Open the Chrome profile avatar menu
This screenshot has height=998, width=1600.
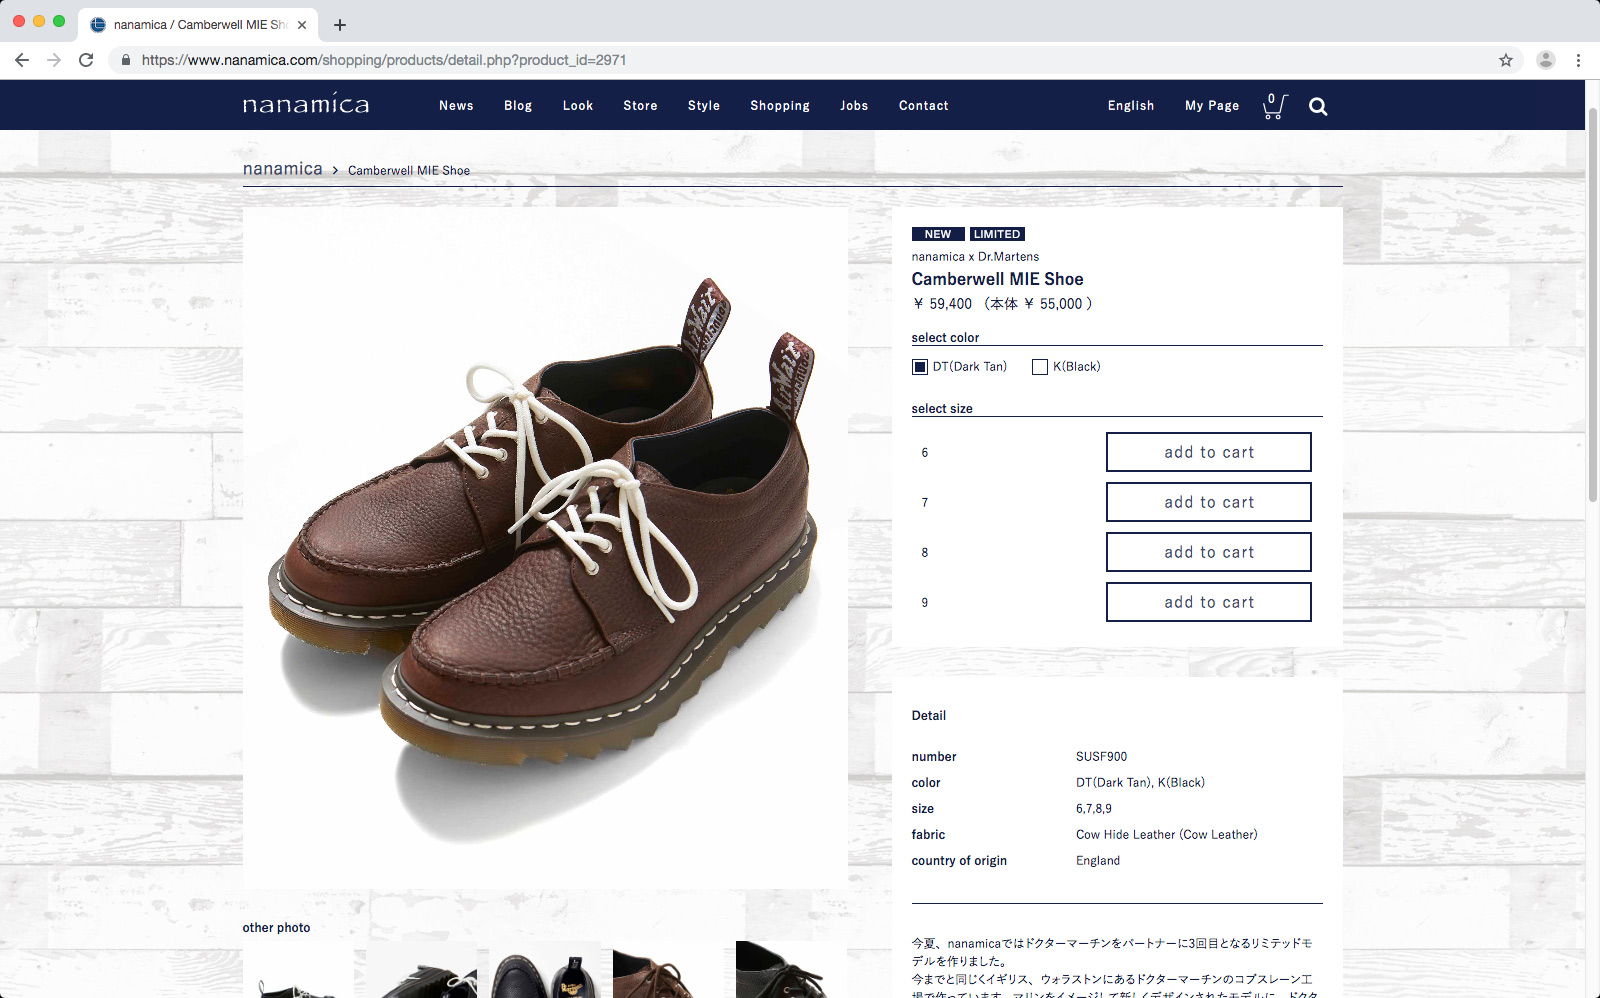tap(1546, 60)
